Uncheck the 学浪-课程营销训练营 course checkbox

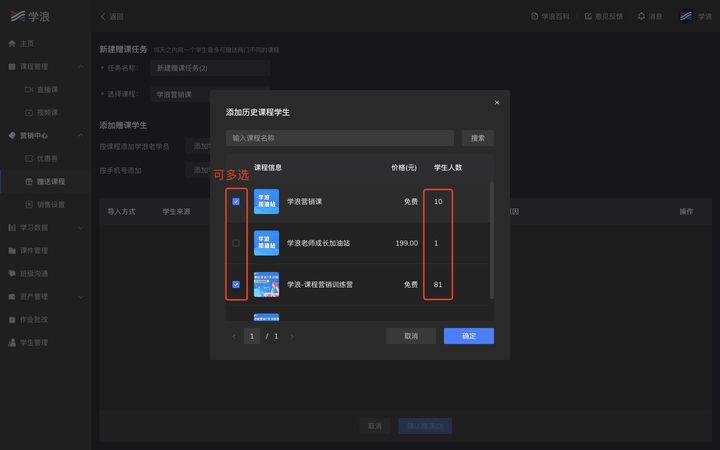coord(236,285)
